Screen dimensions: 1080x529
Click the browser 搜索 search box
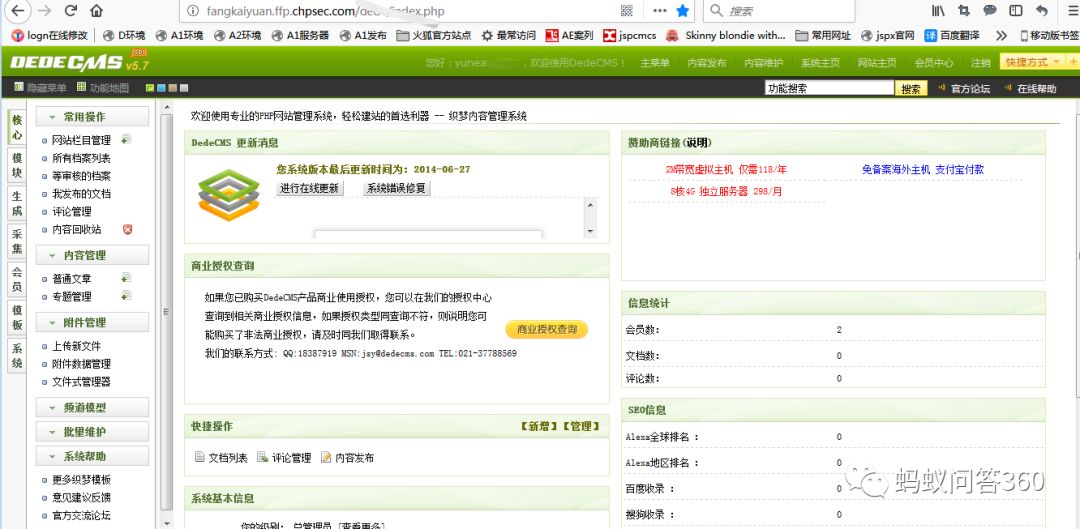(779, 10)
